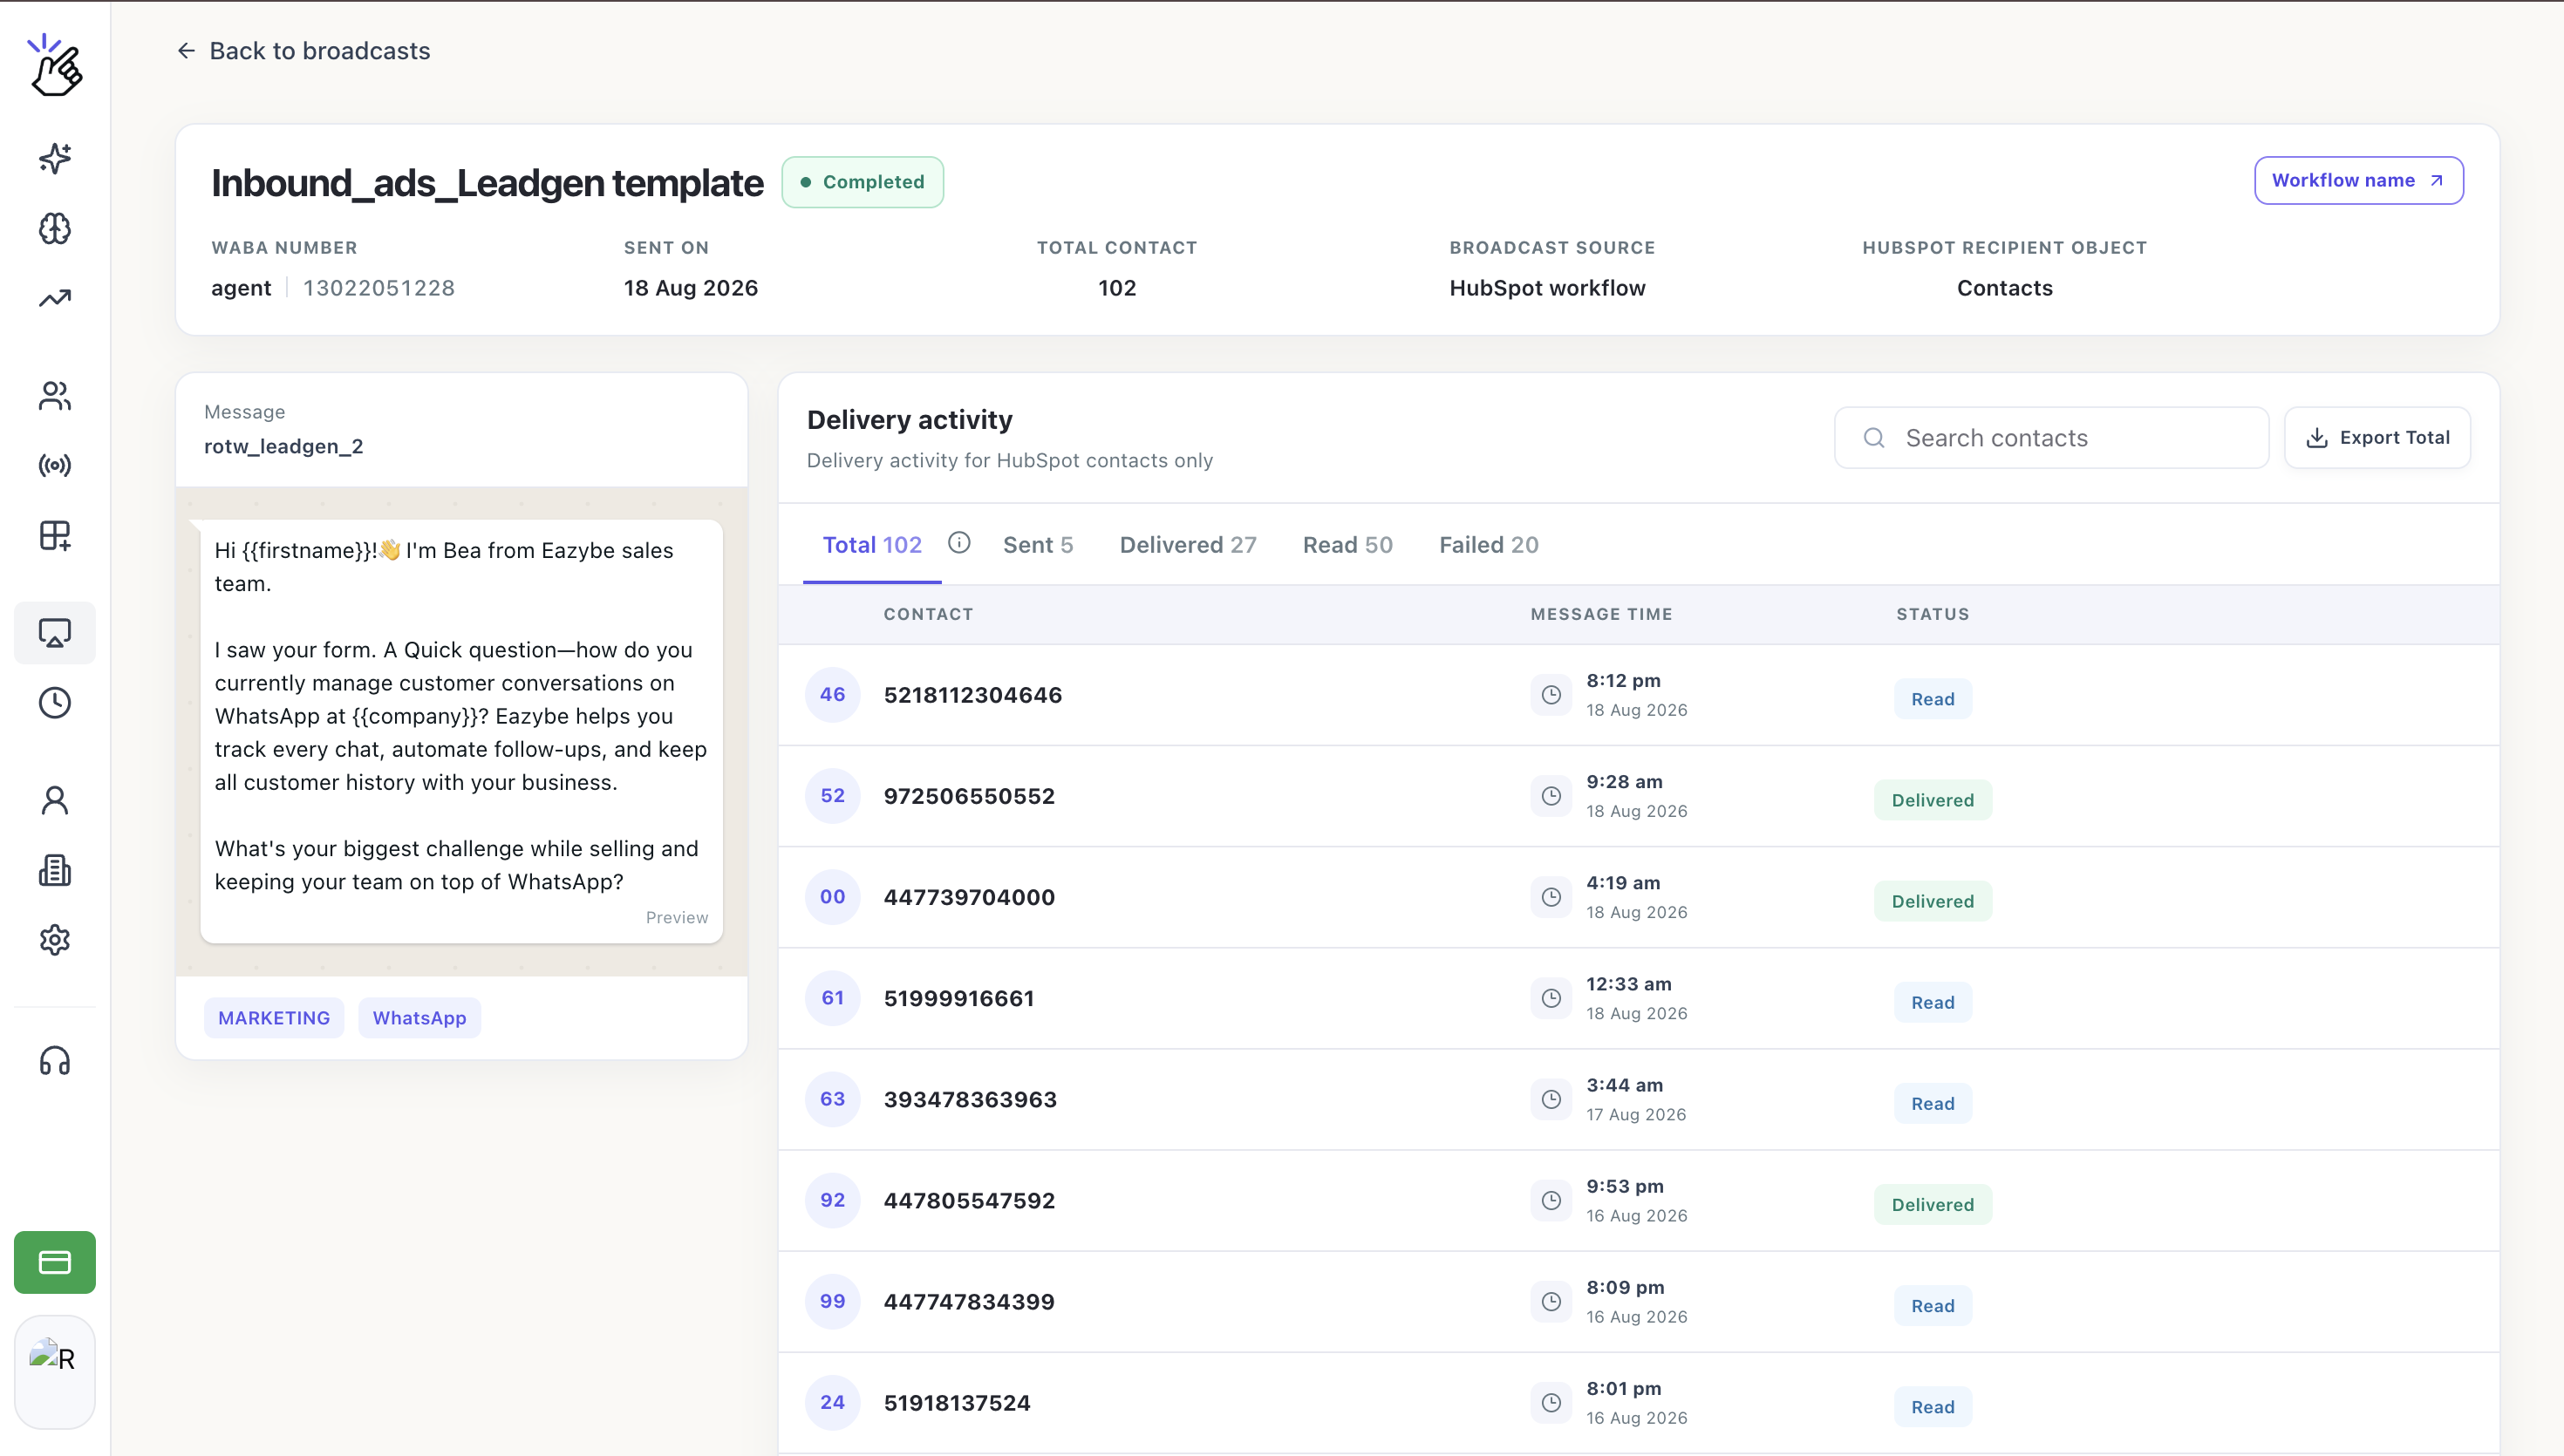2564x1456 pixels.
Task: Open the single user icon in sidebar
Action: click(x=55, y=800)
